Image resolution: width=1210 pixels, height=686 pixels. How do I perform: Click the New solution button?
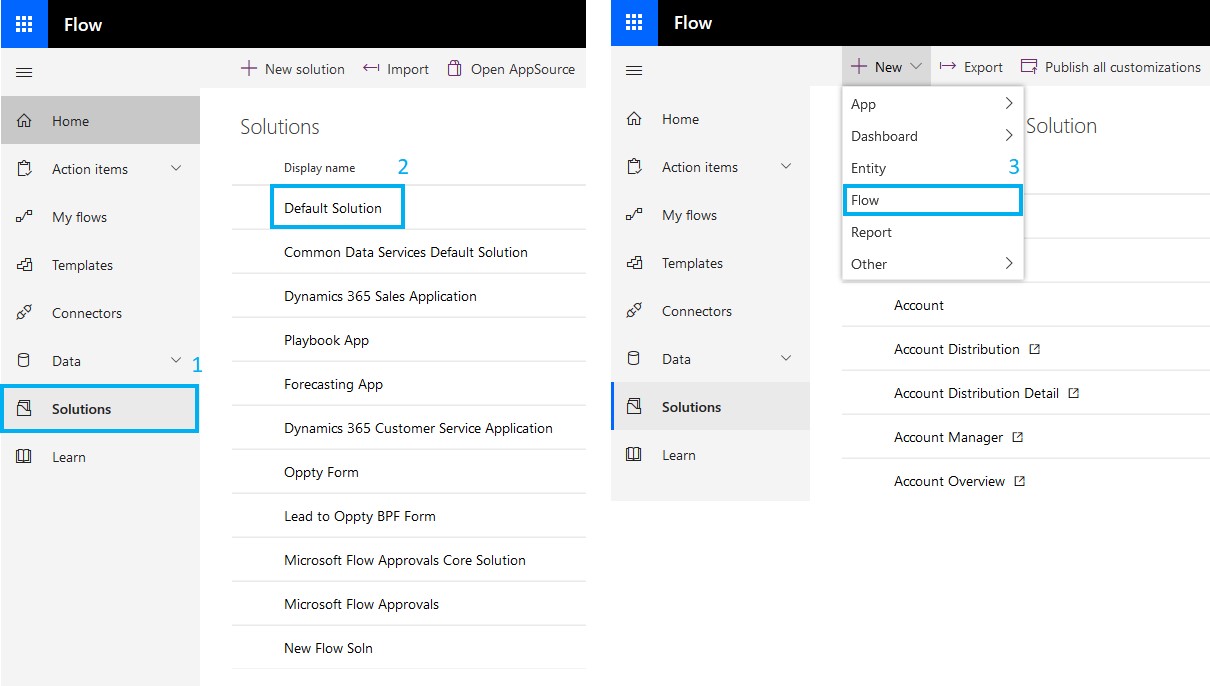click(x=293, y=69)
